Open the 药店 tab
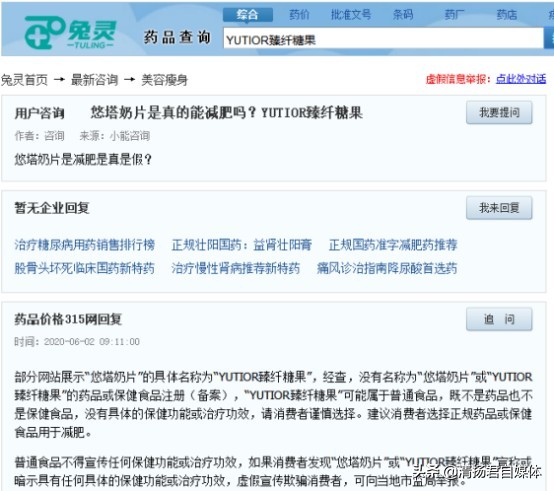This screenshot has width=554, height=491. point(506,15)
